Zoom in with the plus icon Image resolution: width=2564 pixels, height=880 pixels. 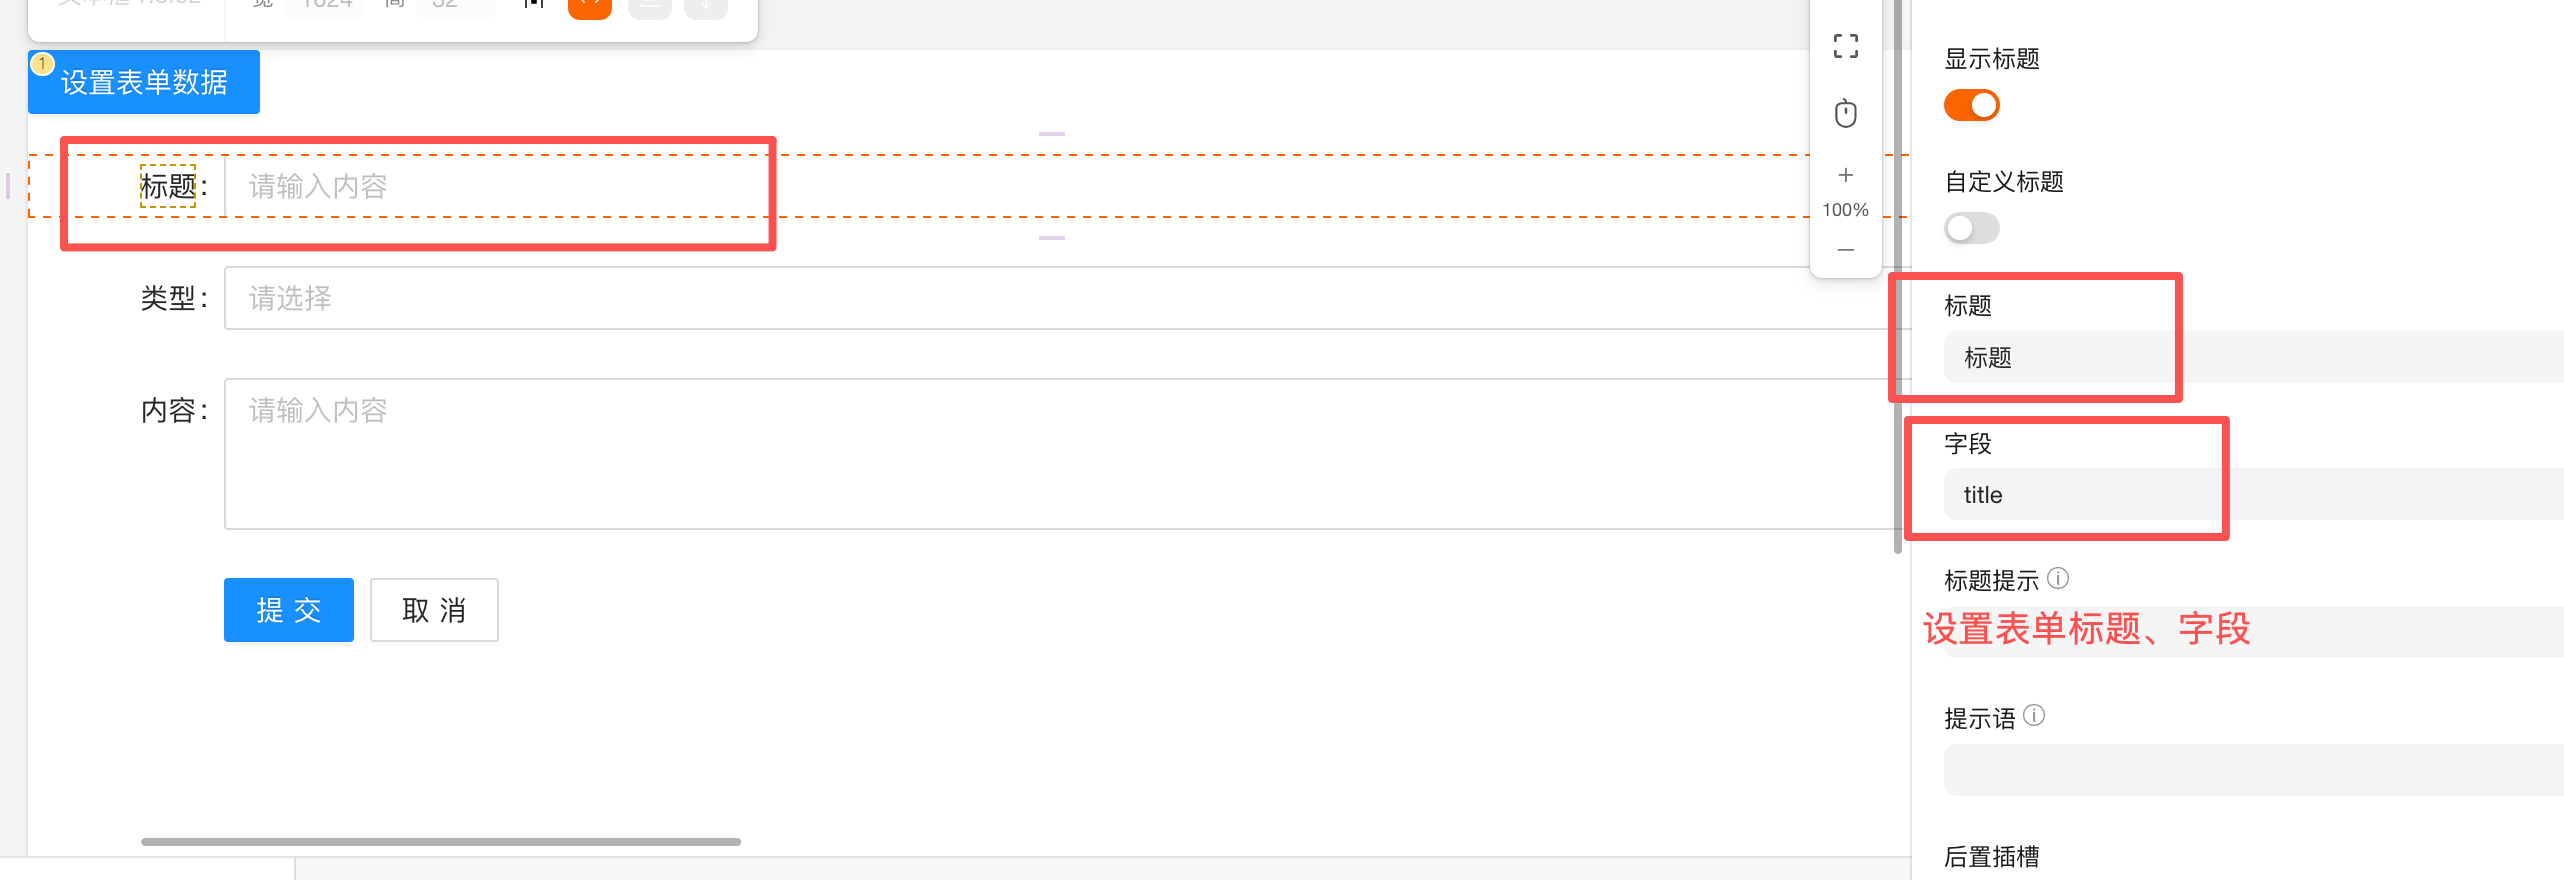click(1845, 174)
